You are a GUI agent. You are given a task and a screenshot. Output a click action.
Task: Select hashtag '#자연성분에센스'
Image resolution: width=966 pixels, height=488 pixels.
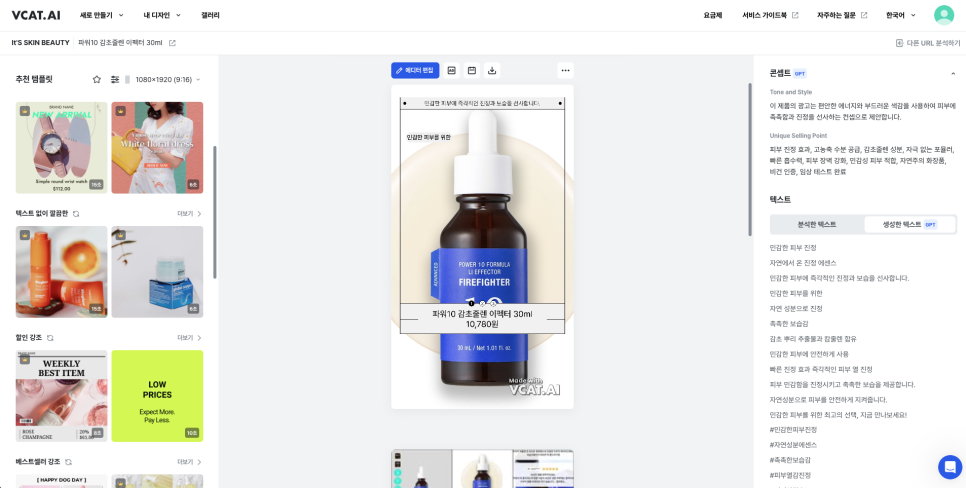point(793,445)
